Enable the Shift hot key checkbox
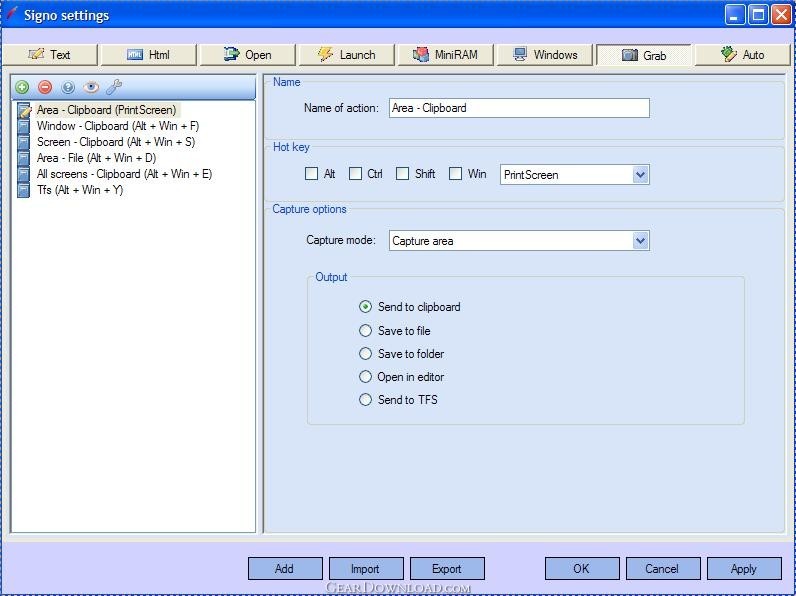The height and width of the screenshot is (596, 796). point(402,174)
